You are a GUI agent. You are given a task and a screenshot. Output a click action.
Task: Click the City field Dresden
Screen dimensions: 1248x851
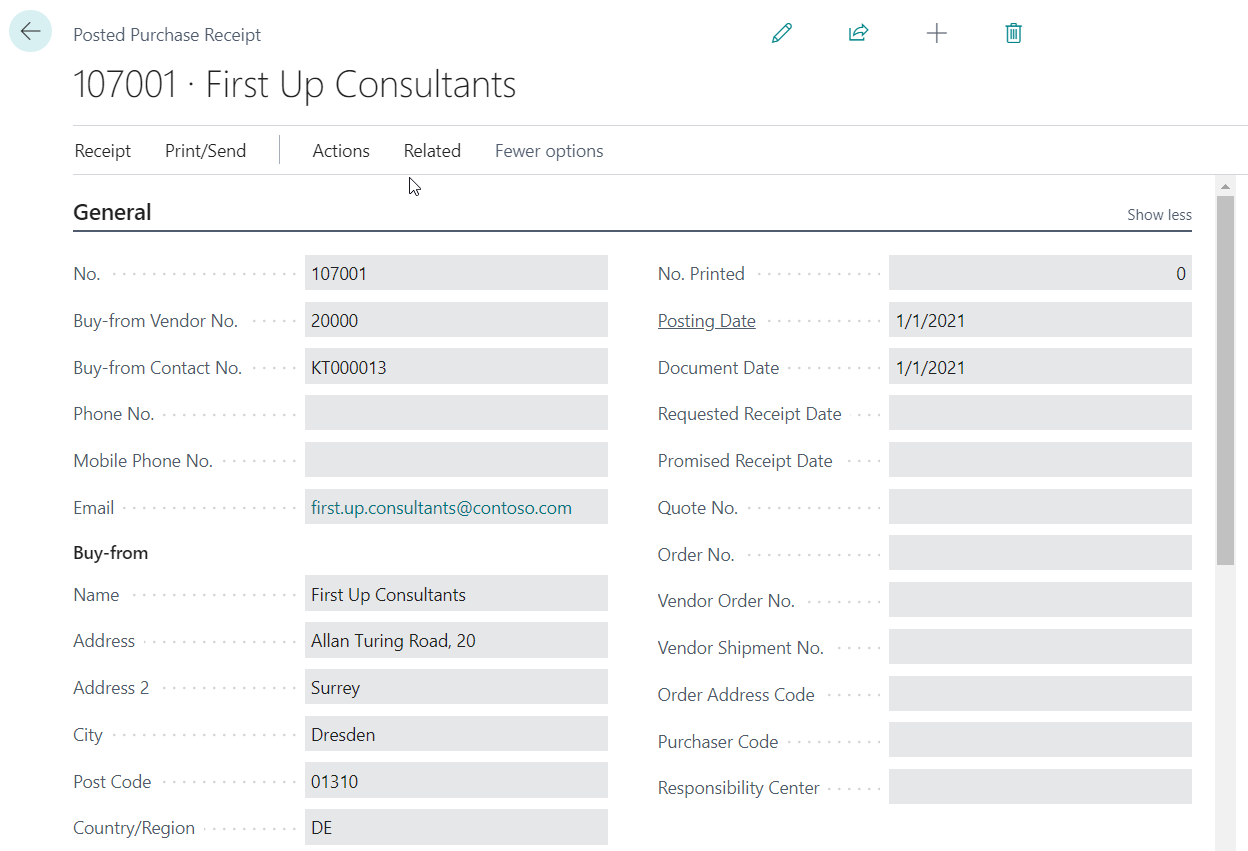tap(456, 734)
